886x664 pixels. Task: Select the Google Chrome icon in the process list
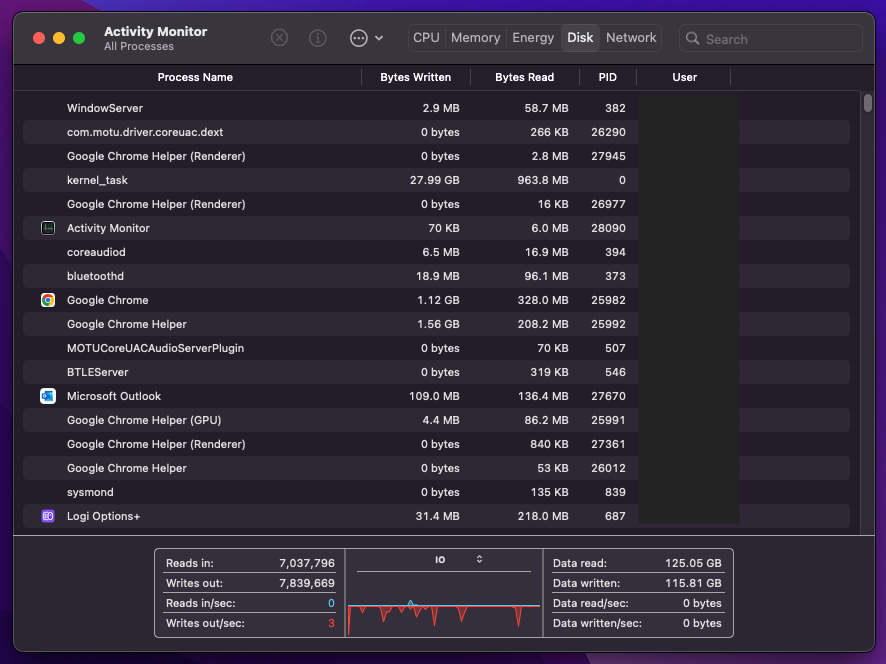48,300
